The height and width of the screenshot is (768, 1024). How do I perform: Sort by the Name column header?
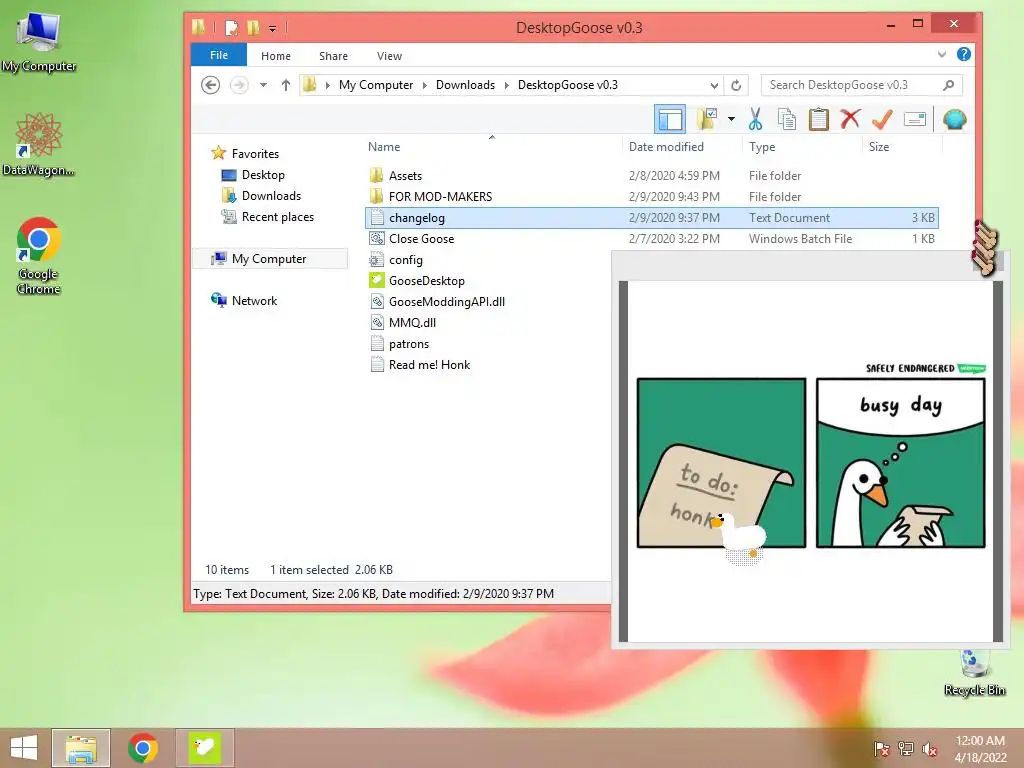click(x=384, y=147)
